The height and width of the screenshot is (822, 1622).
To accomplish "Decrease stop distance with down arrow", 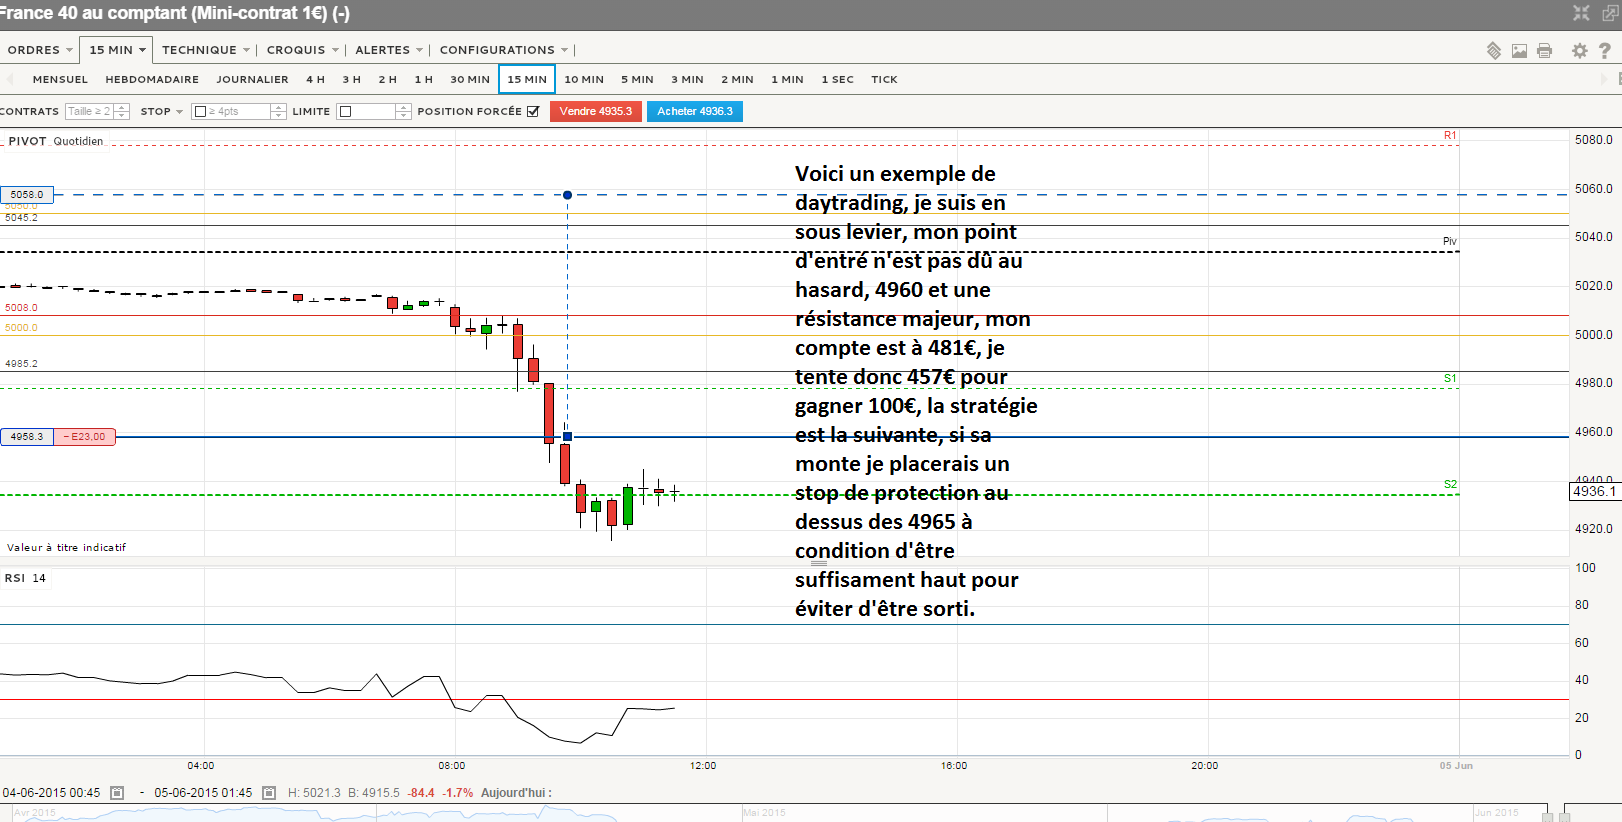I will pos(278,116).
